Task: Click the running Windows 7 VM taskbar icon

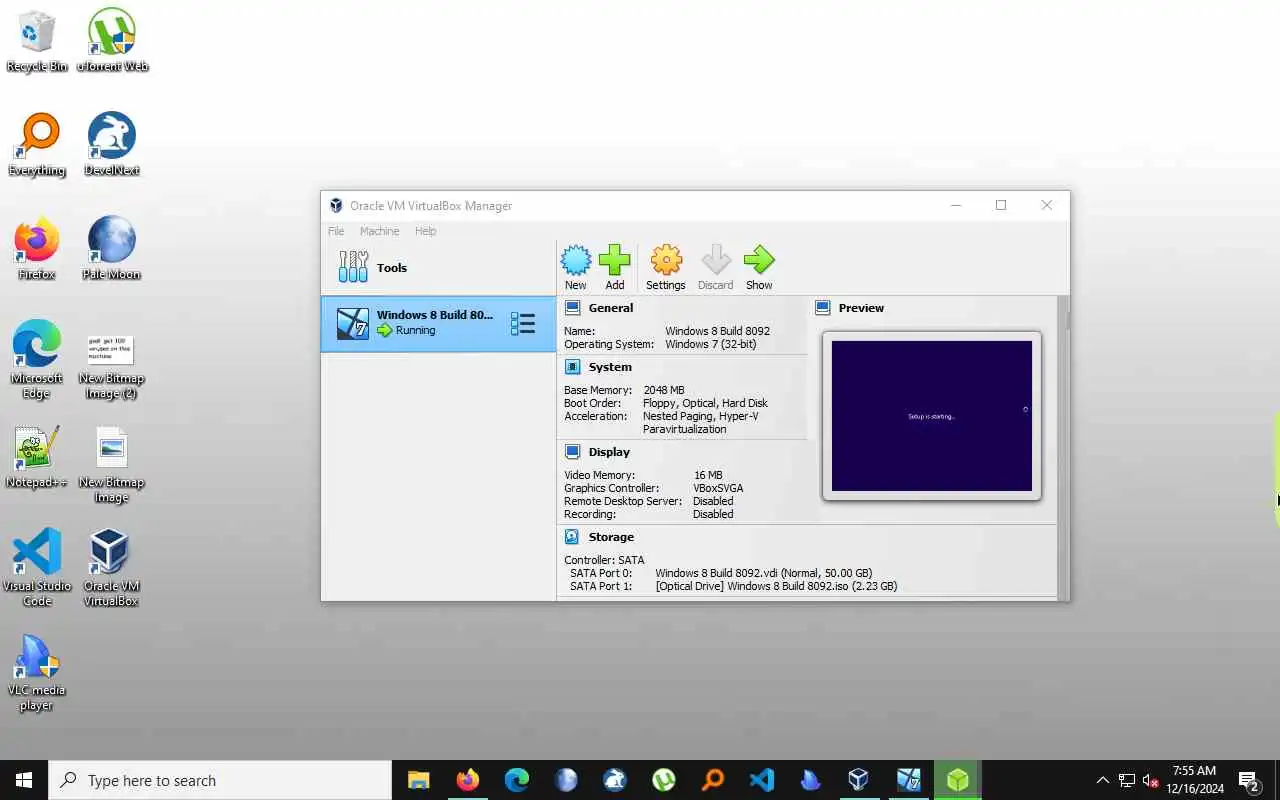Action: (x=908, y=780)
